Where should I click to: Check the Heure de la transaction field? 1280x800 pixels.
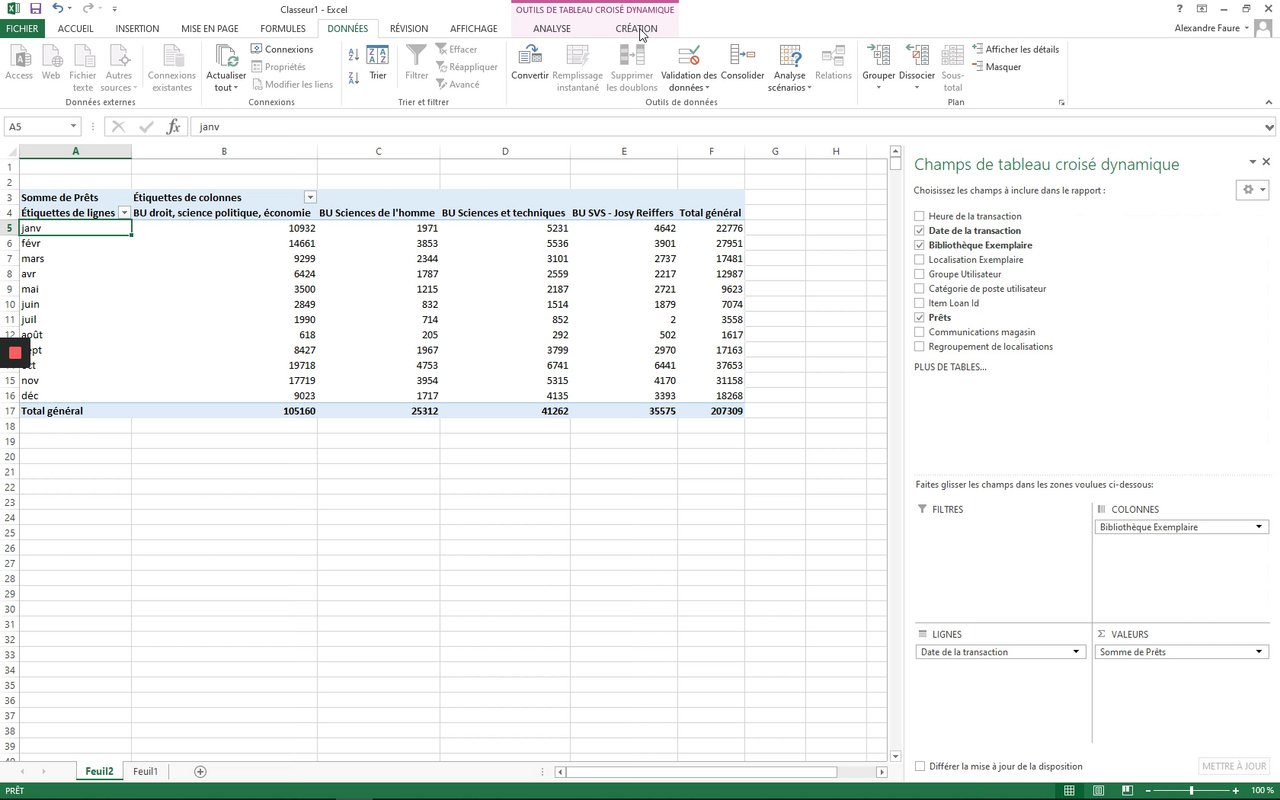[x=919, y=216]
